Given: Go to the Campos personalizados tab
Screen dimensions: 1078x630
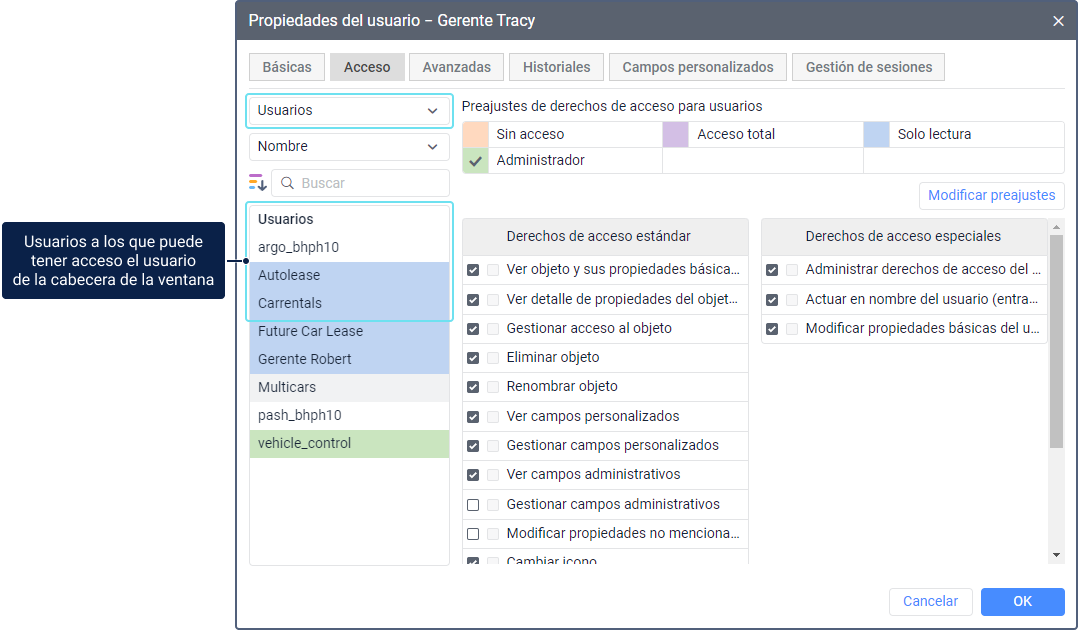Looking at the screenshot, I should 697,67.
